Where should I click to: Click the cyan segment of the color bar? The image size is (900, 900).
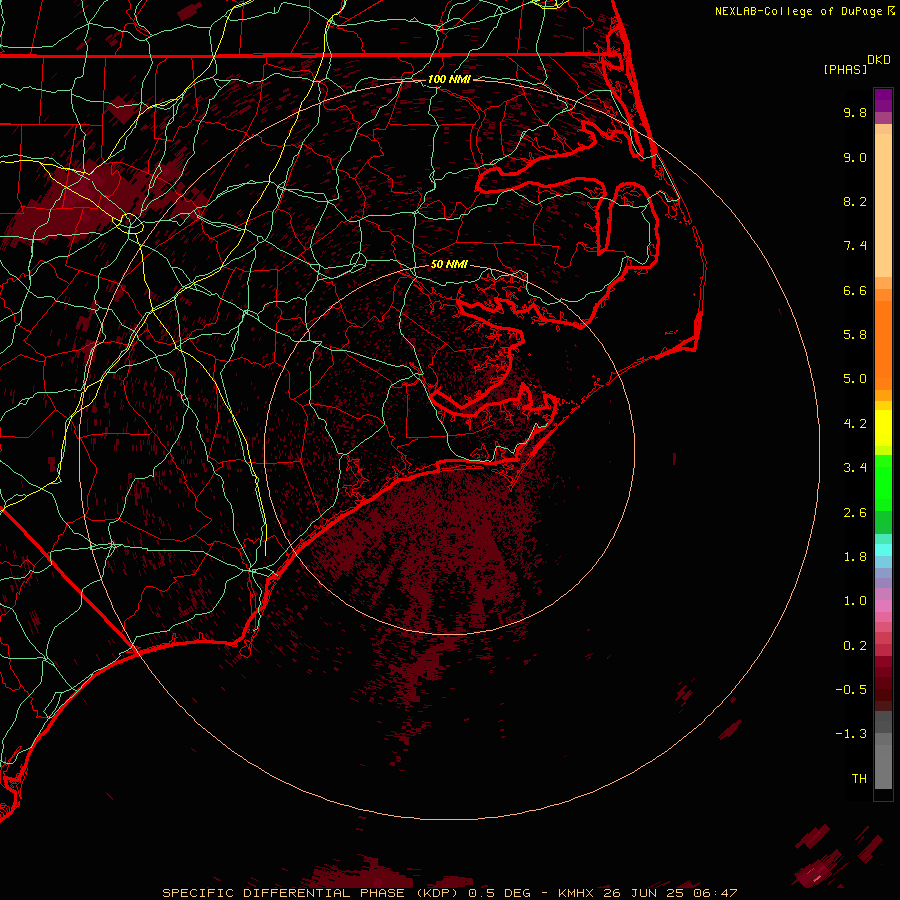(x=883, y=550)
